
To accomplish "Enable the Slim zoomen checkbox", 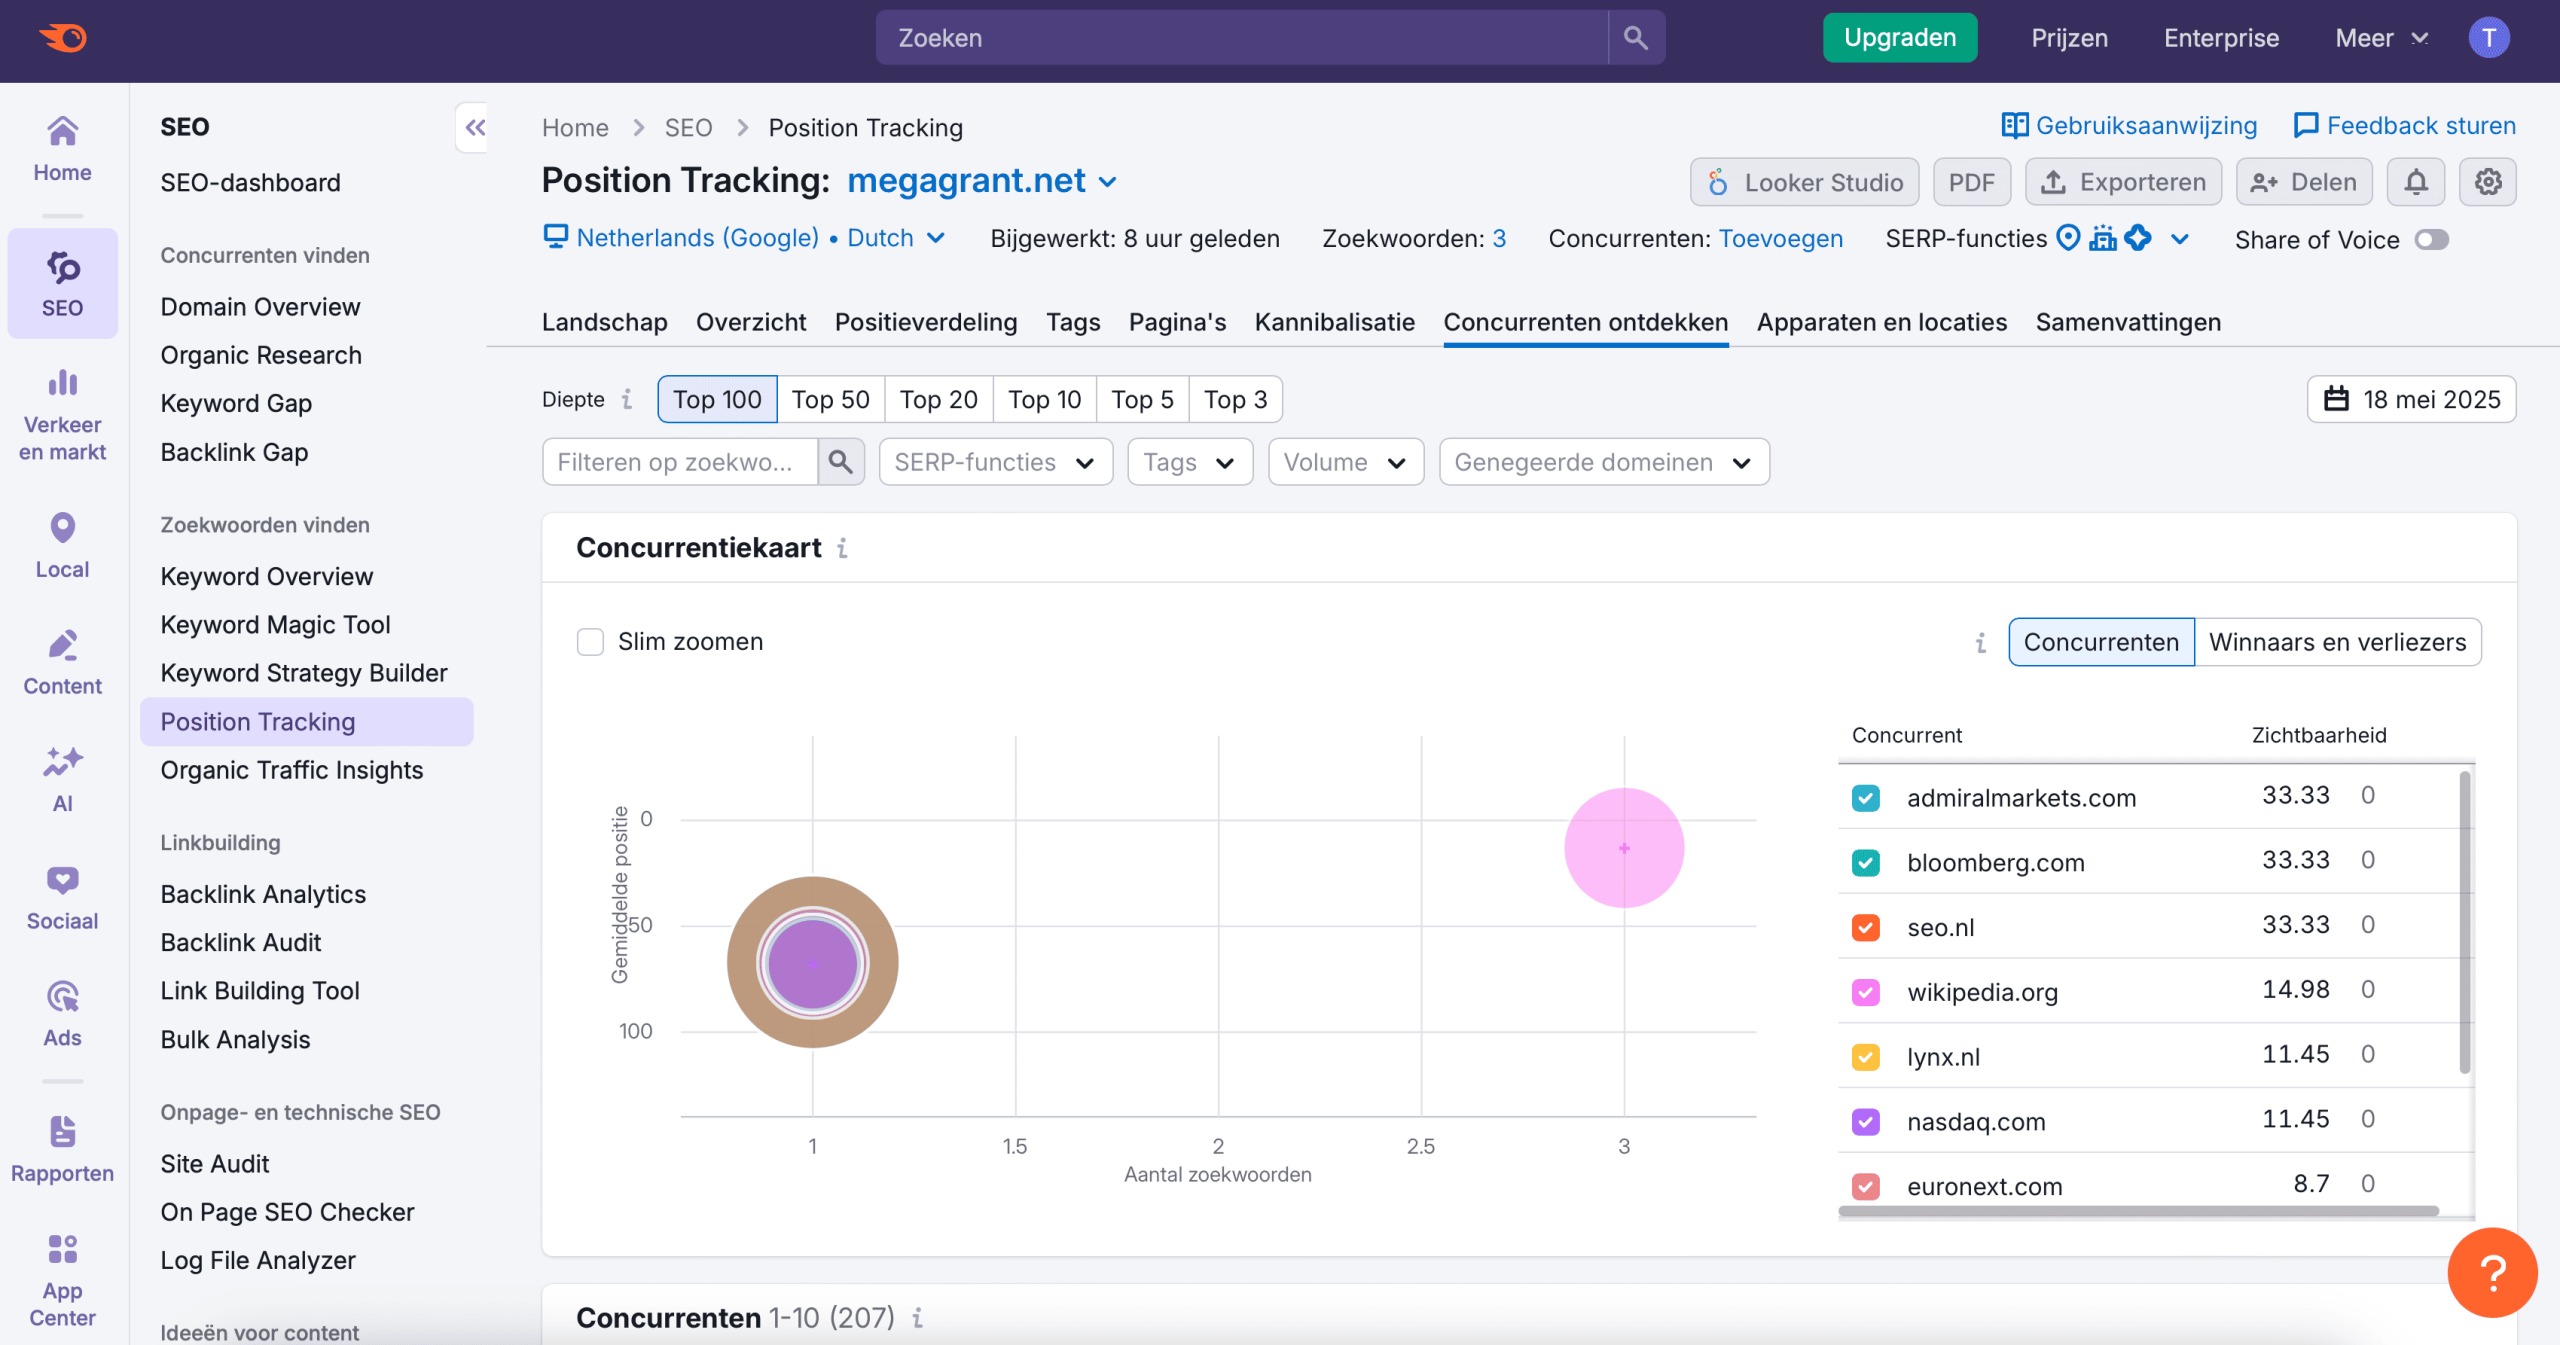I will 590,642.
